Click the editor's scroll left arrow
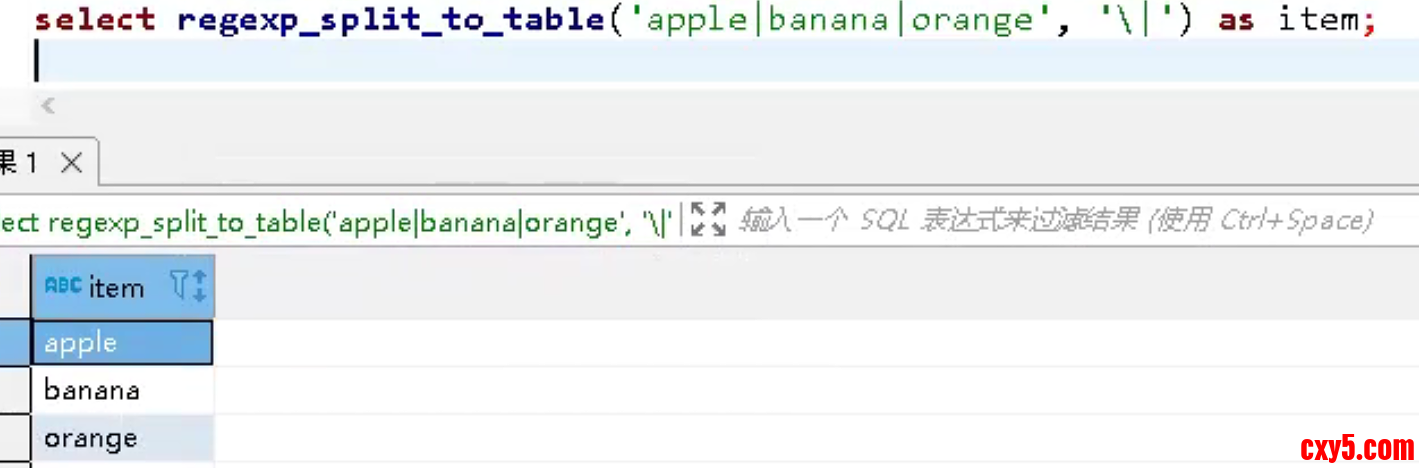 point(47,106)
